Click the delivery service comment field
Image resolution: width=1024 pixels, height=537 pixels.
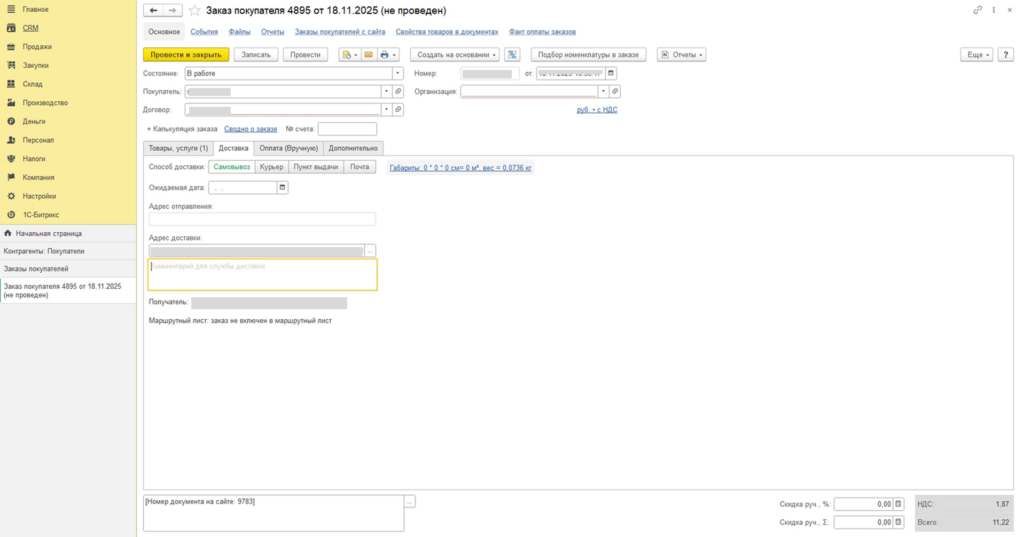263,275
